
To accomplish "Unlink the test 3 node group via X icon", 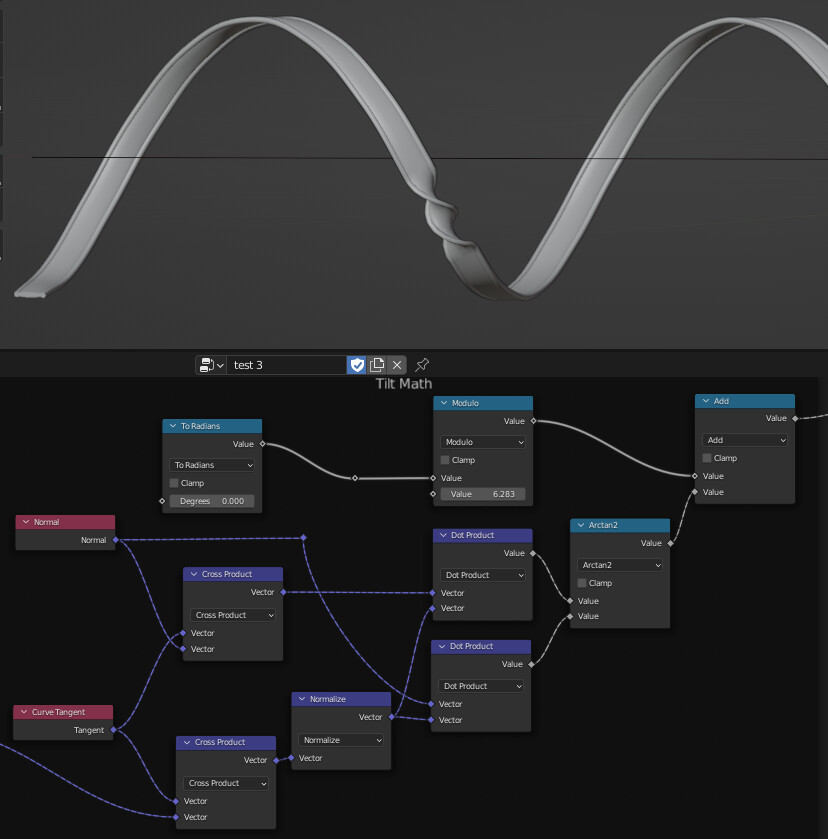I will tap(396, 365).
